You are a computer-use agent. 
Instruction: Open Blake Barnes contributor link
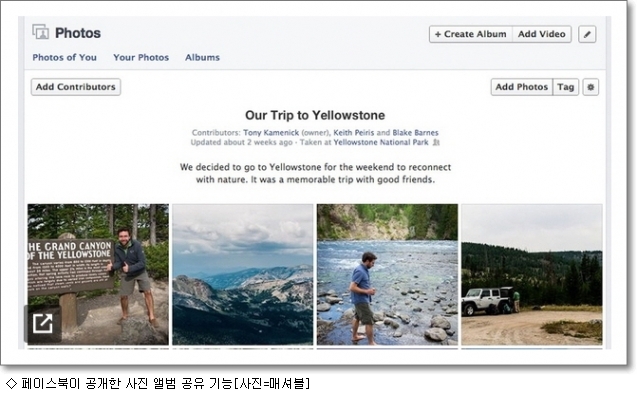(x=415, y=132)
